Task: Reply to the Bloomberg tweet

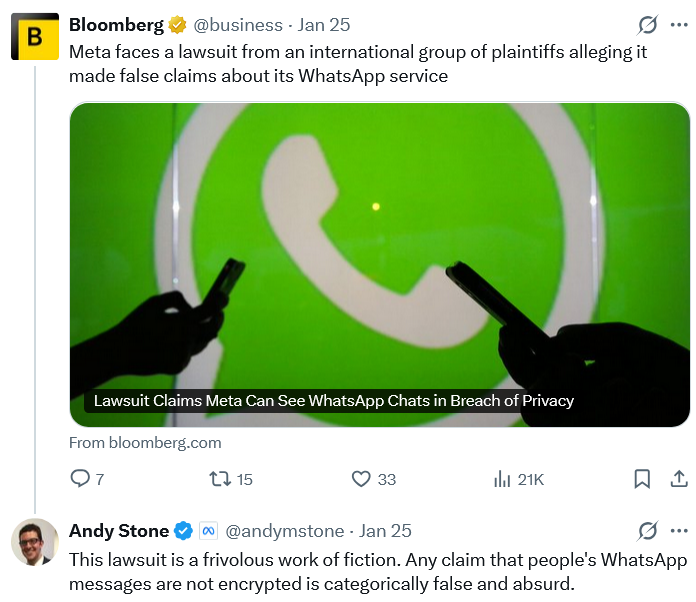Action: (x=81, y=479)
